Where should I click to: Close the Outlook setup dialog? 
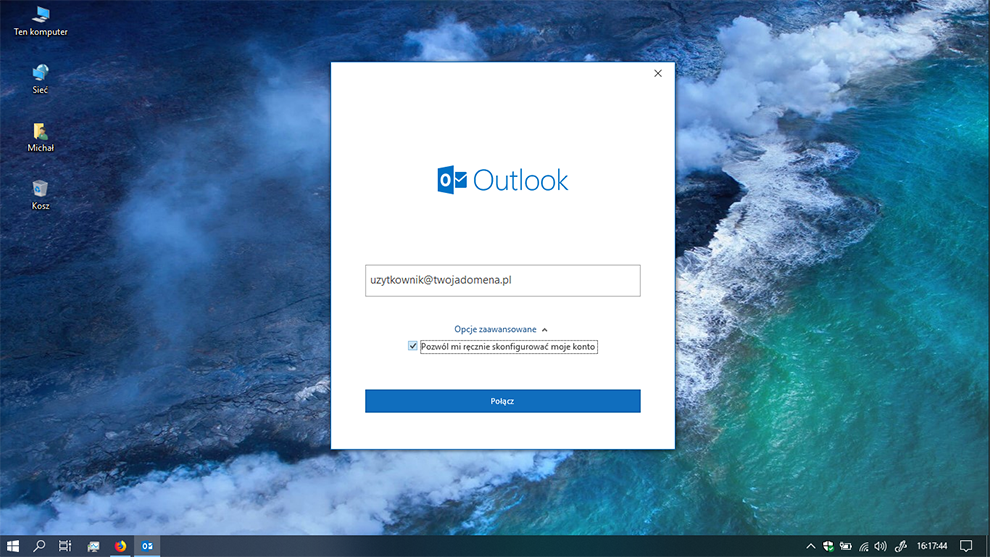(657, 73)
